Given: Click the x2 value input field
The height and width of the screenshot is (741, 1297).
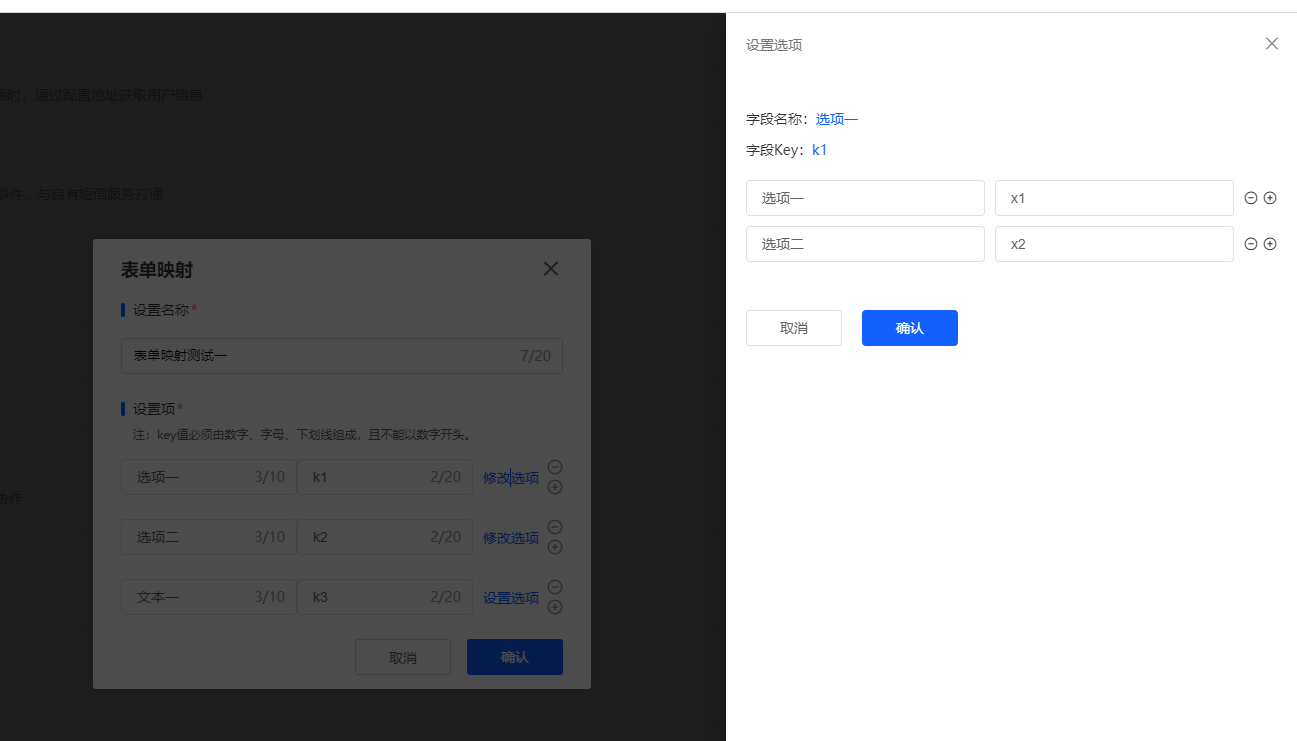Looking at the screenshot, I should click(x=1113, y=244).
